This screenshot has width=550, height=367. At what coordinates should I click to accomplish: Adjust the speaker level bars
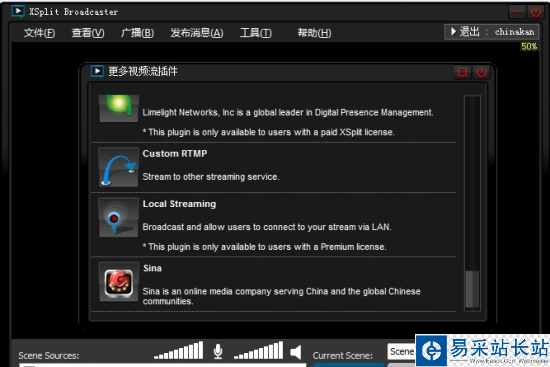pos(259,350)
